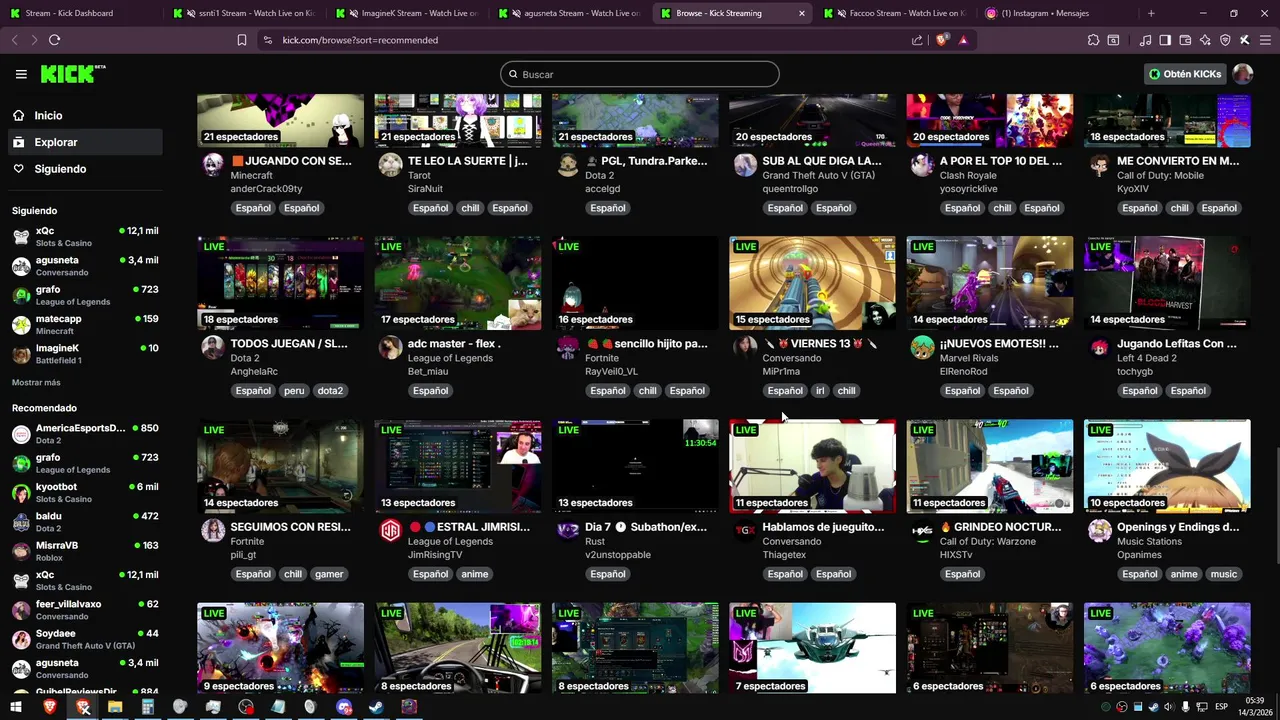1280x720 pixels.
Task: Open the Marvel Rivals category link
Action: tap(970, 358)
